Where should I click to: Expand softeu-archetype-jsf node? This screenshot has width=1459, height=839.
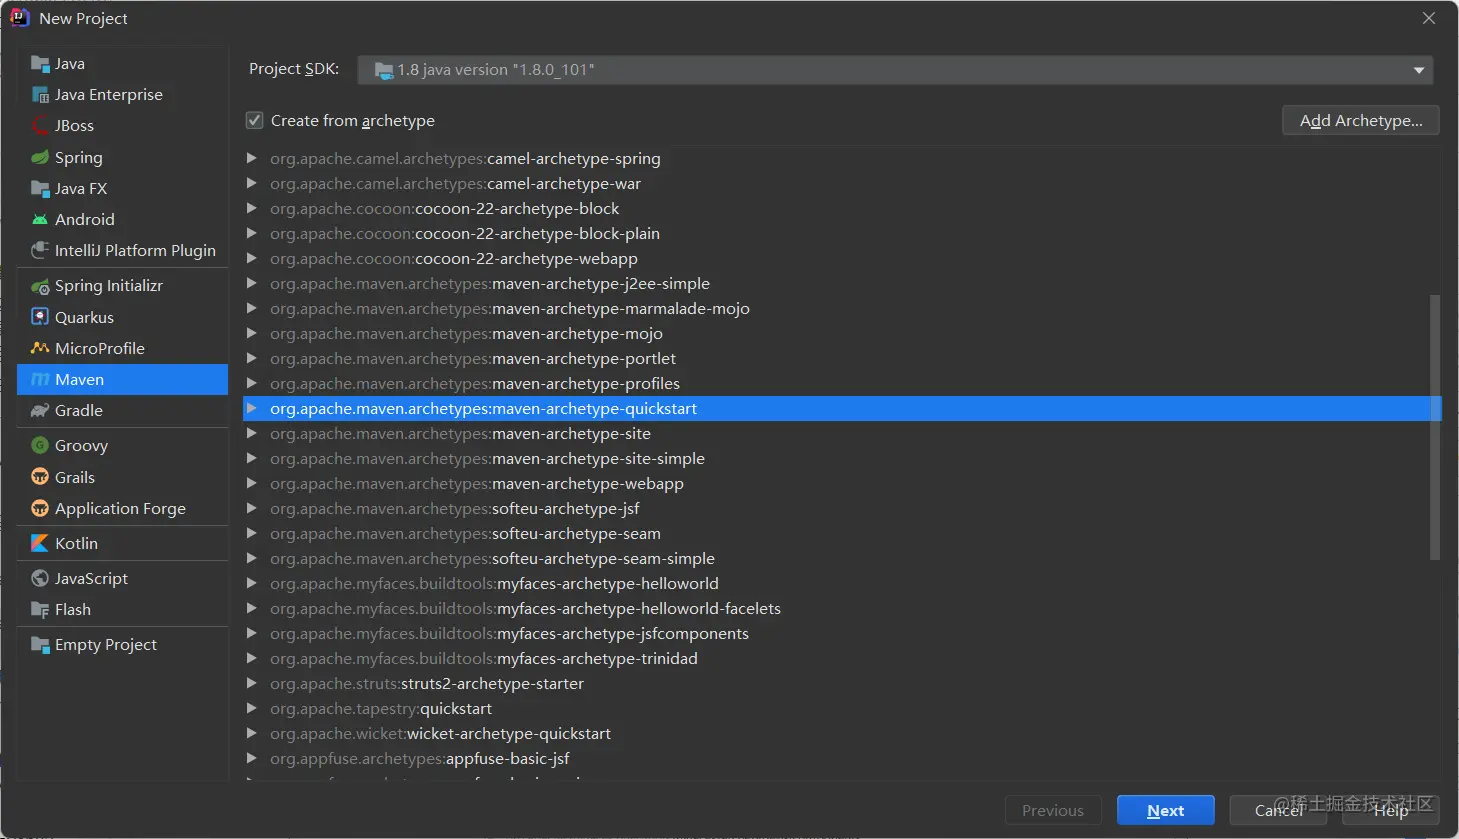coord(252,508)
